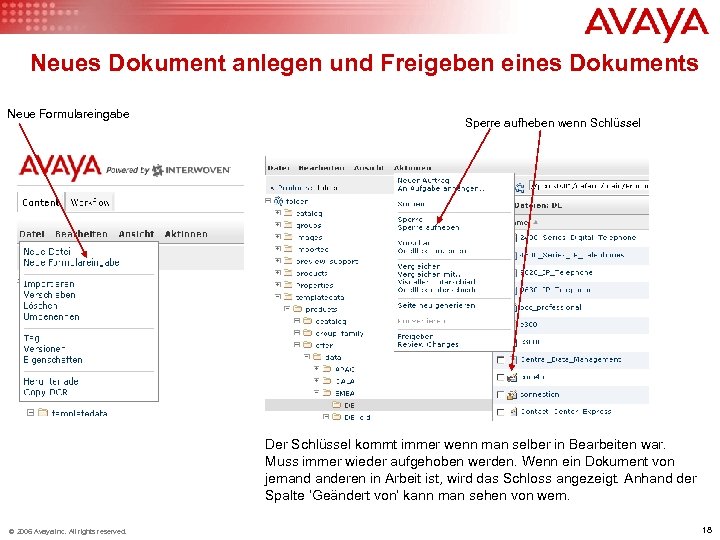This screenshot has height=540, width=720.
Task: Expand the preview_support folder node
Action: (x=278, y=261)
